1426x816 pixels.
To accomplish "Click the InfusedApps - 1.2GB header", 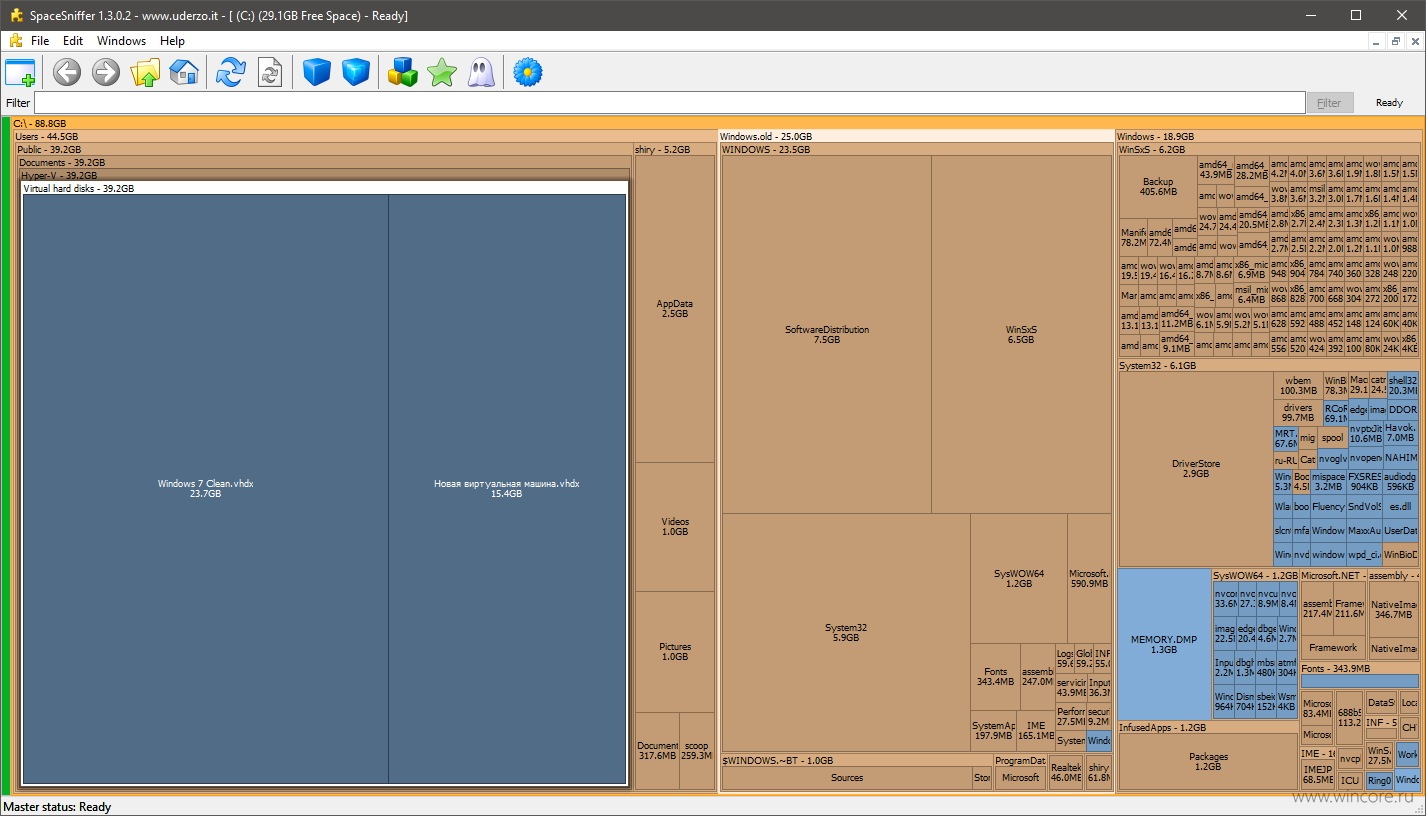I will point(1209,728).
